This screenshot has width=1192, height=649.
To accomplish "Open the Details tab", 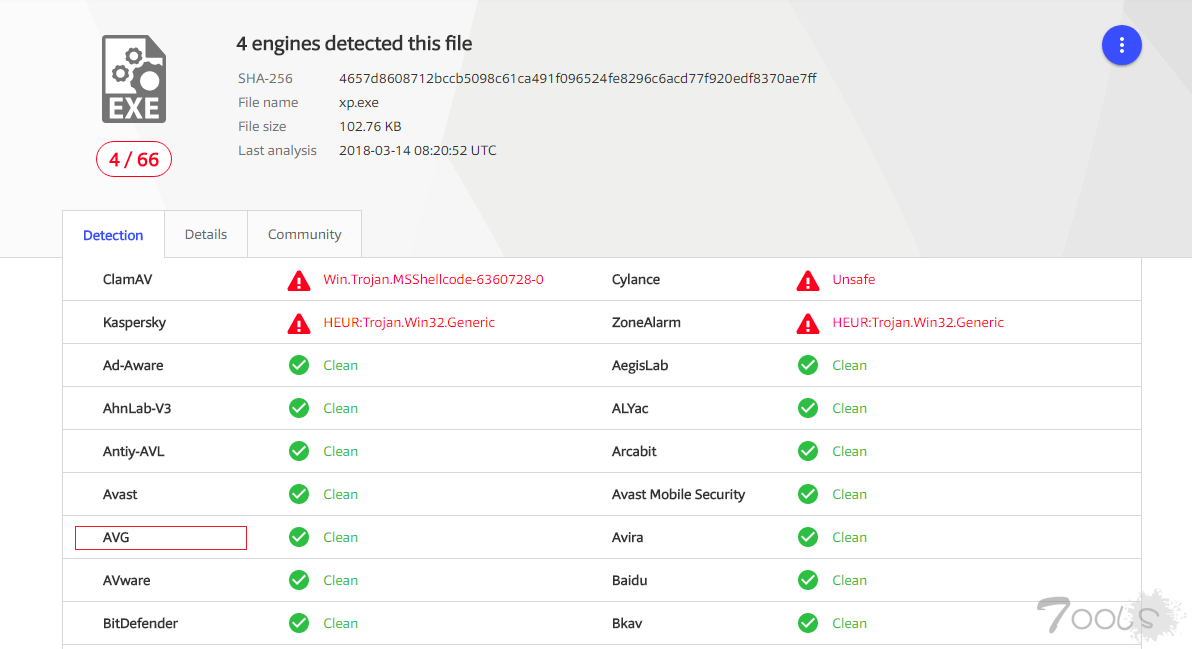I will [206, 234].
